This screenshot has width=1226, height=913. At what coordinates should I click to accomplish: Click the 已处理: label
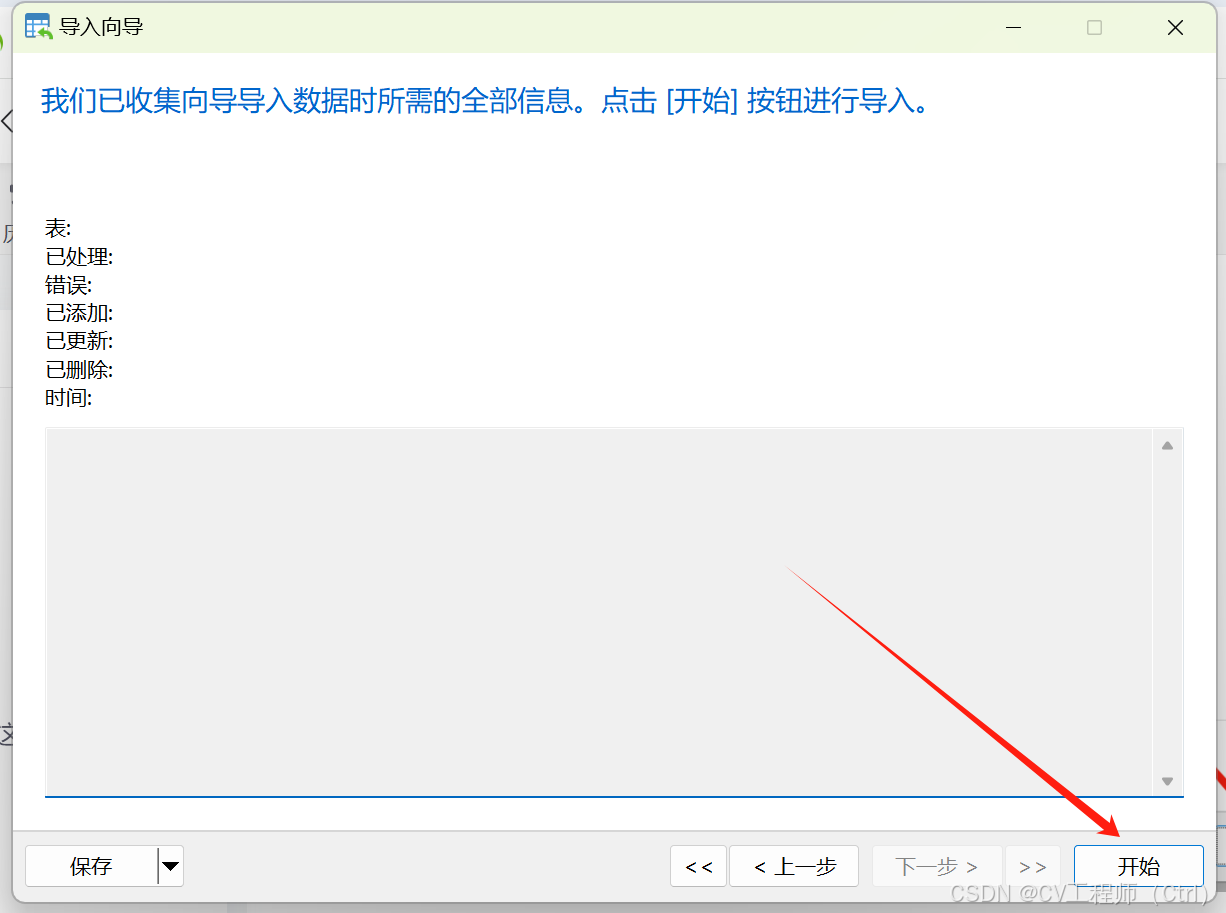[79, 257]
